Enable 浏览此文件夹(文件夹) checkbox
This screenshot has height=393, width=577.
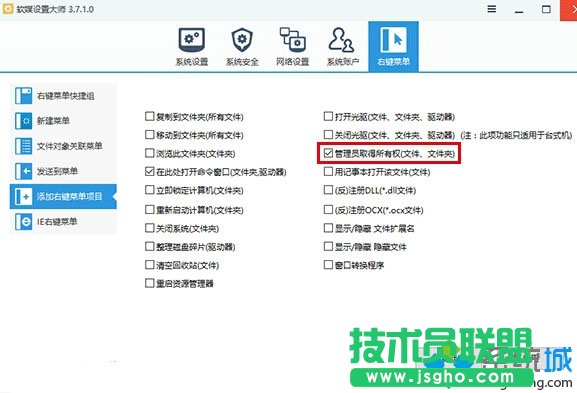tap(149, 153)
